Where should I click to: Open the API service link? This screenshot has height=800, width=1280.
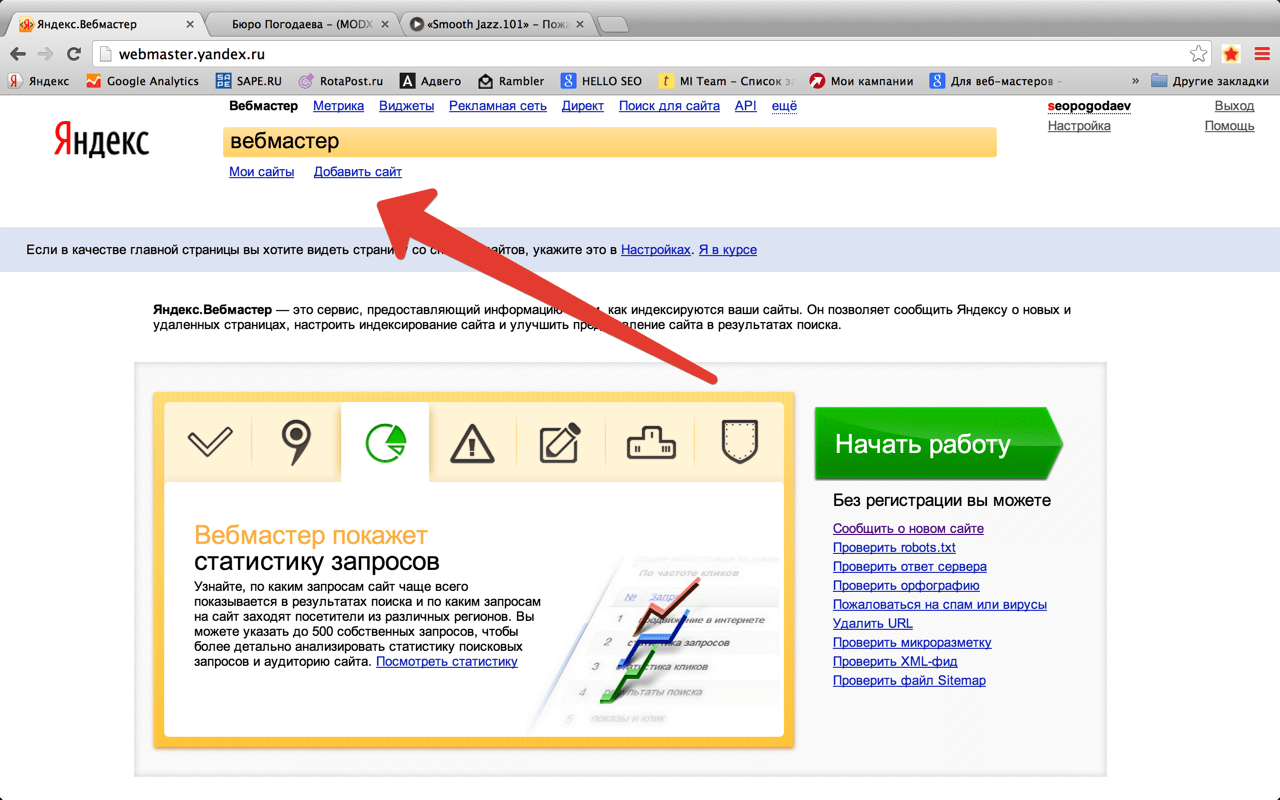(x=746, y=106)
